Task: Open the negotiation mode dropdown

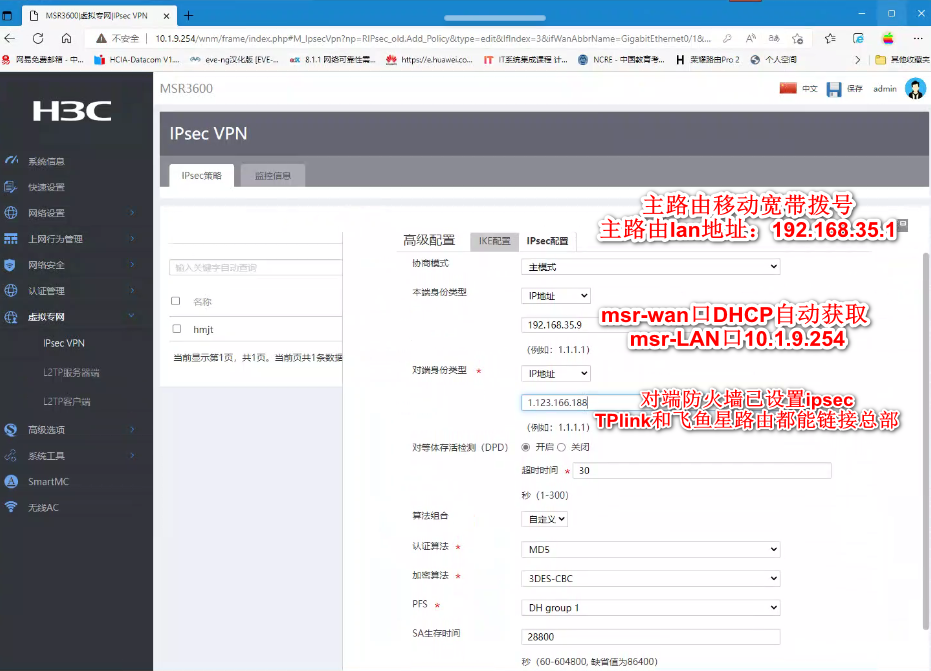Action: point(651,267)
